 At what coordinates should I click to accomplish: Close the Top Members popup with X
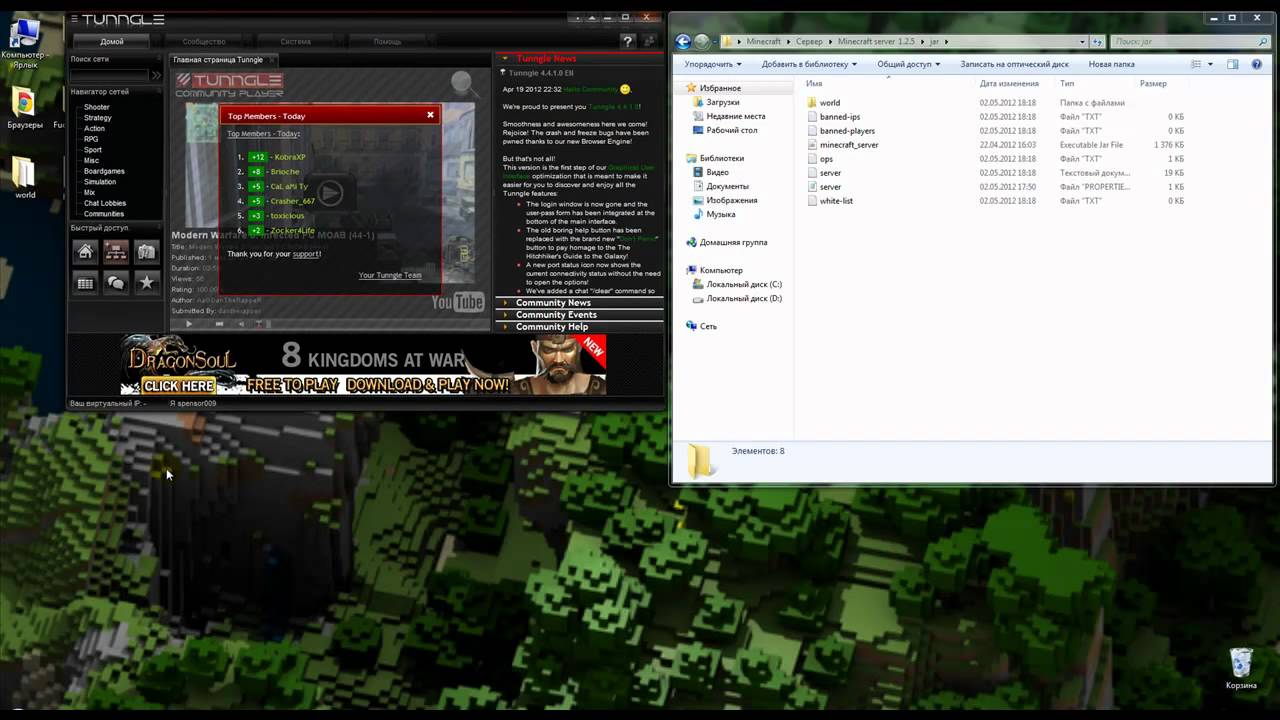coord(431,115)
